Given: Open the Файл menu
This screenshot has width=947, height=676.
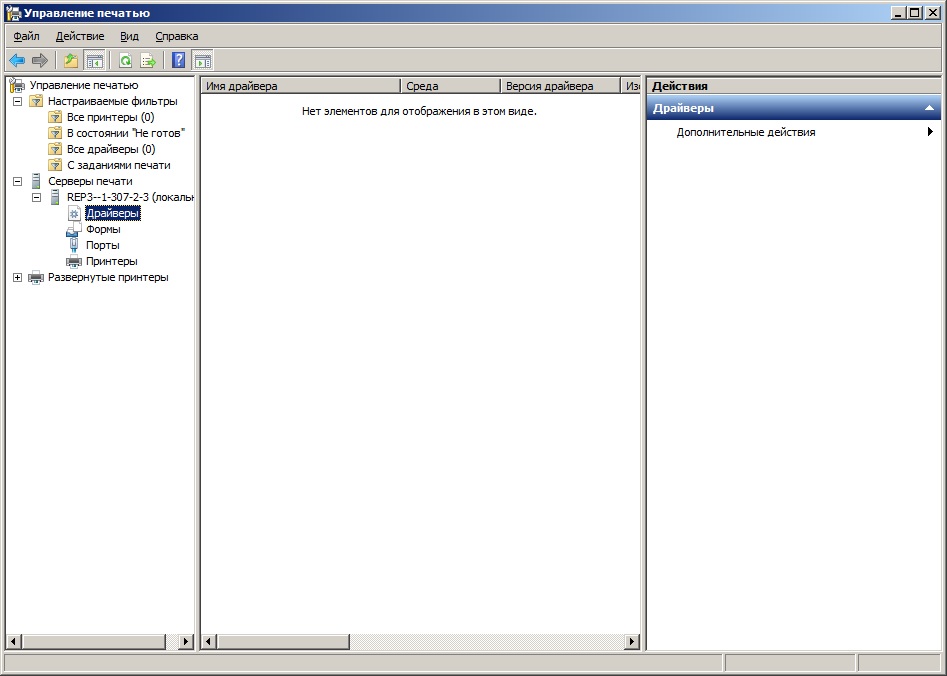Looking at the screenshot, I should pos(26,36).
